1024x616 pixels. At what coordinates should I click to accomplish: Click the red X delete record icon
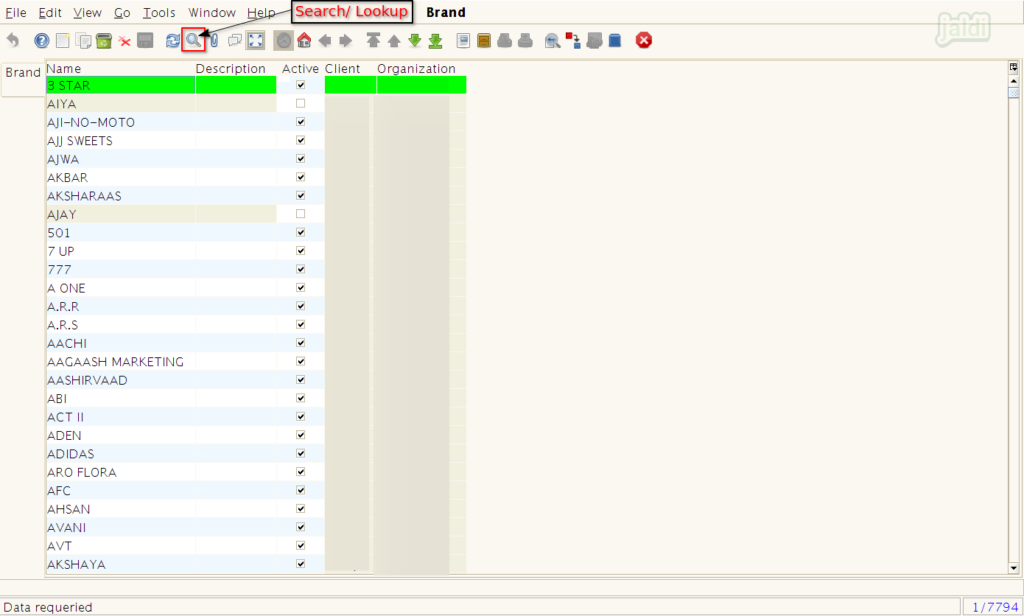point(124,41)
